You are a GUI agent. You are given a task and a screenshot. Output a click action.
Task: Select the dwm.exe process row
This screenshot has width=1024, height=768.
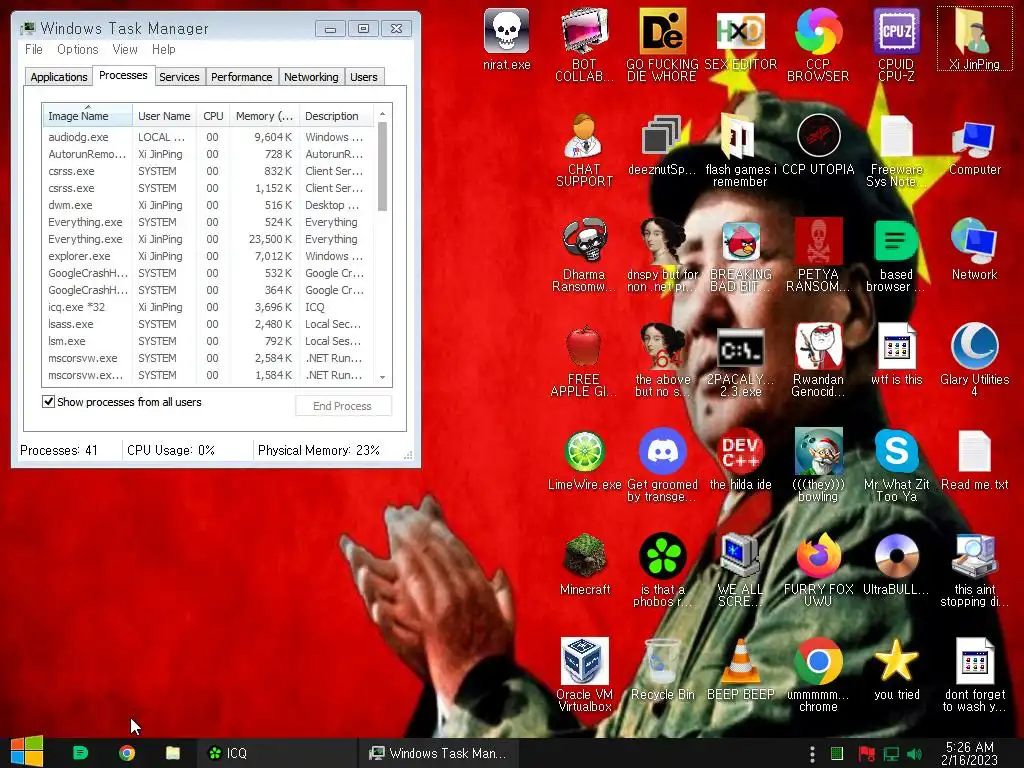[209, 205]
